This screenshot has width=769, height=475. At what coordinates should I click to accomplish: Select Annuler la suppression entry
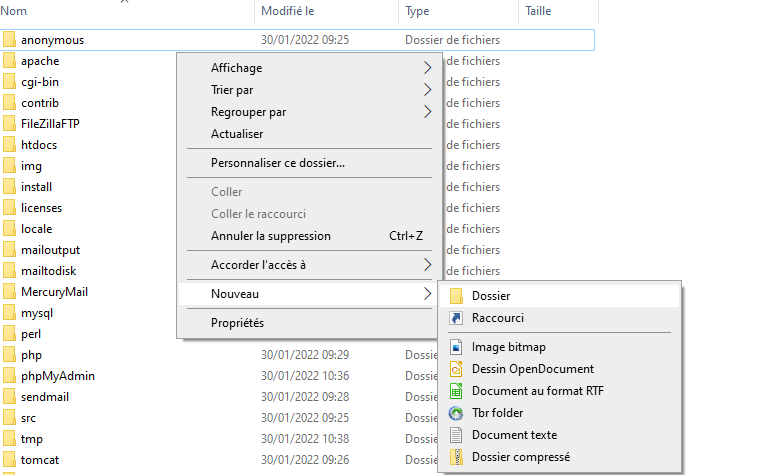point(270,236)
